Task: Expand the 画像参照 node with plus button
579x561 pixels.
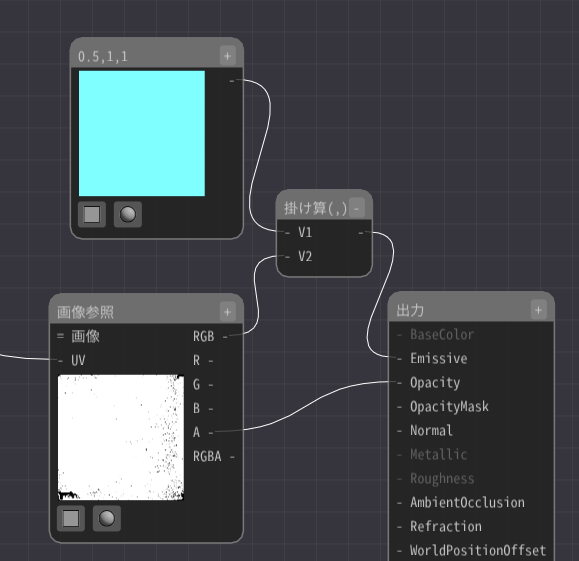Action: tap(227, 312)
